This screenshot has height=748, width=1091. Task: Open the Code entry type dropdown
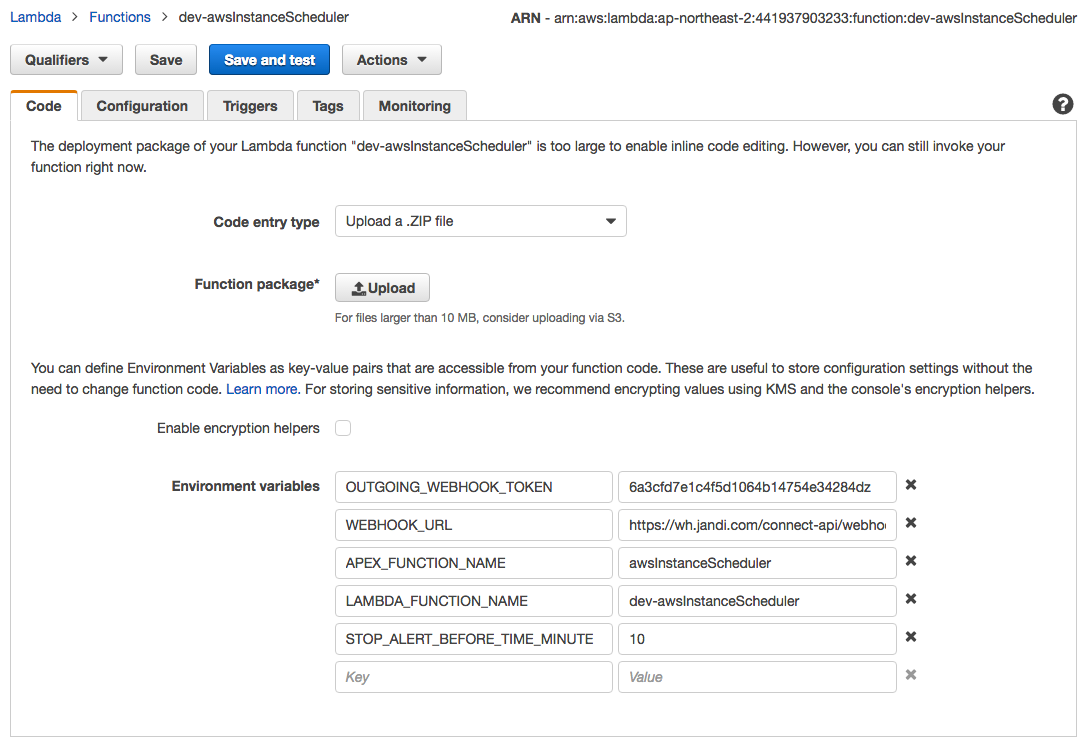coord(480,221)
